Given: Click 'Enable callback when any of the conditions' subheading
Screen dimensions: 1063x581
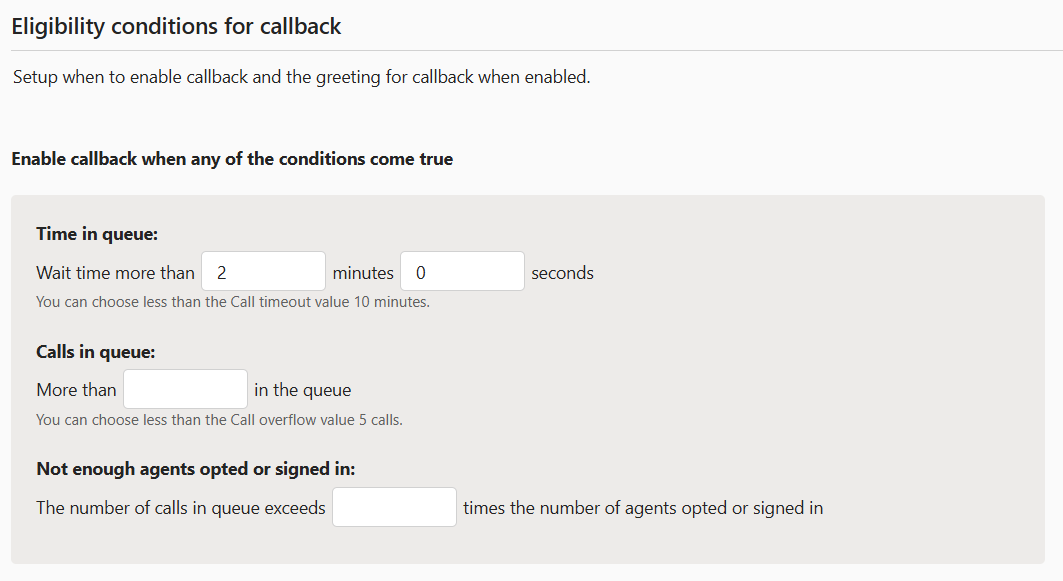Looking at the screenshot, I should (231, 159).
